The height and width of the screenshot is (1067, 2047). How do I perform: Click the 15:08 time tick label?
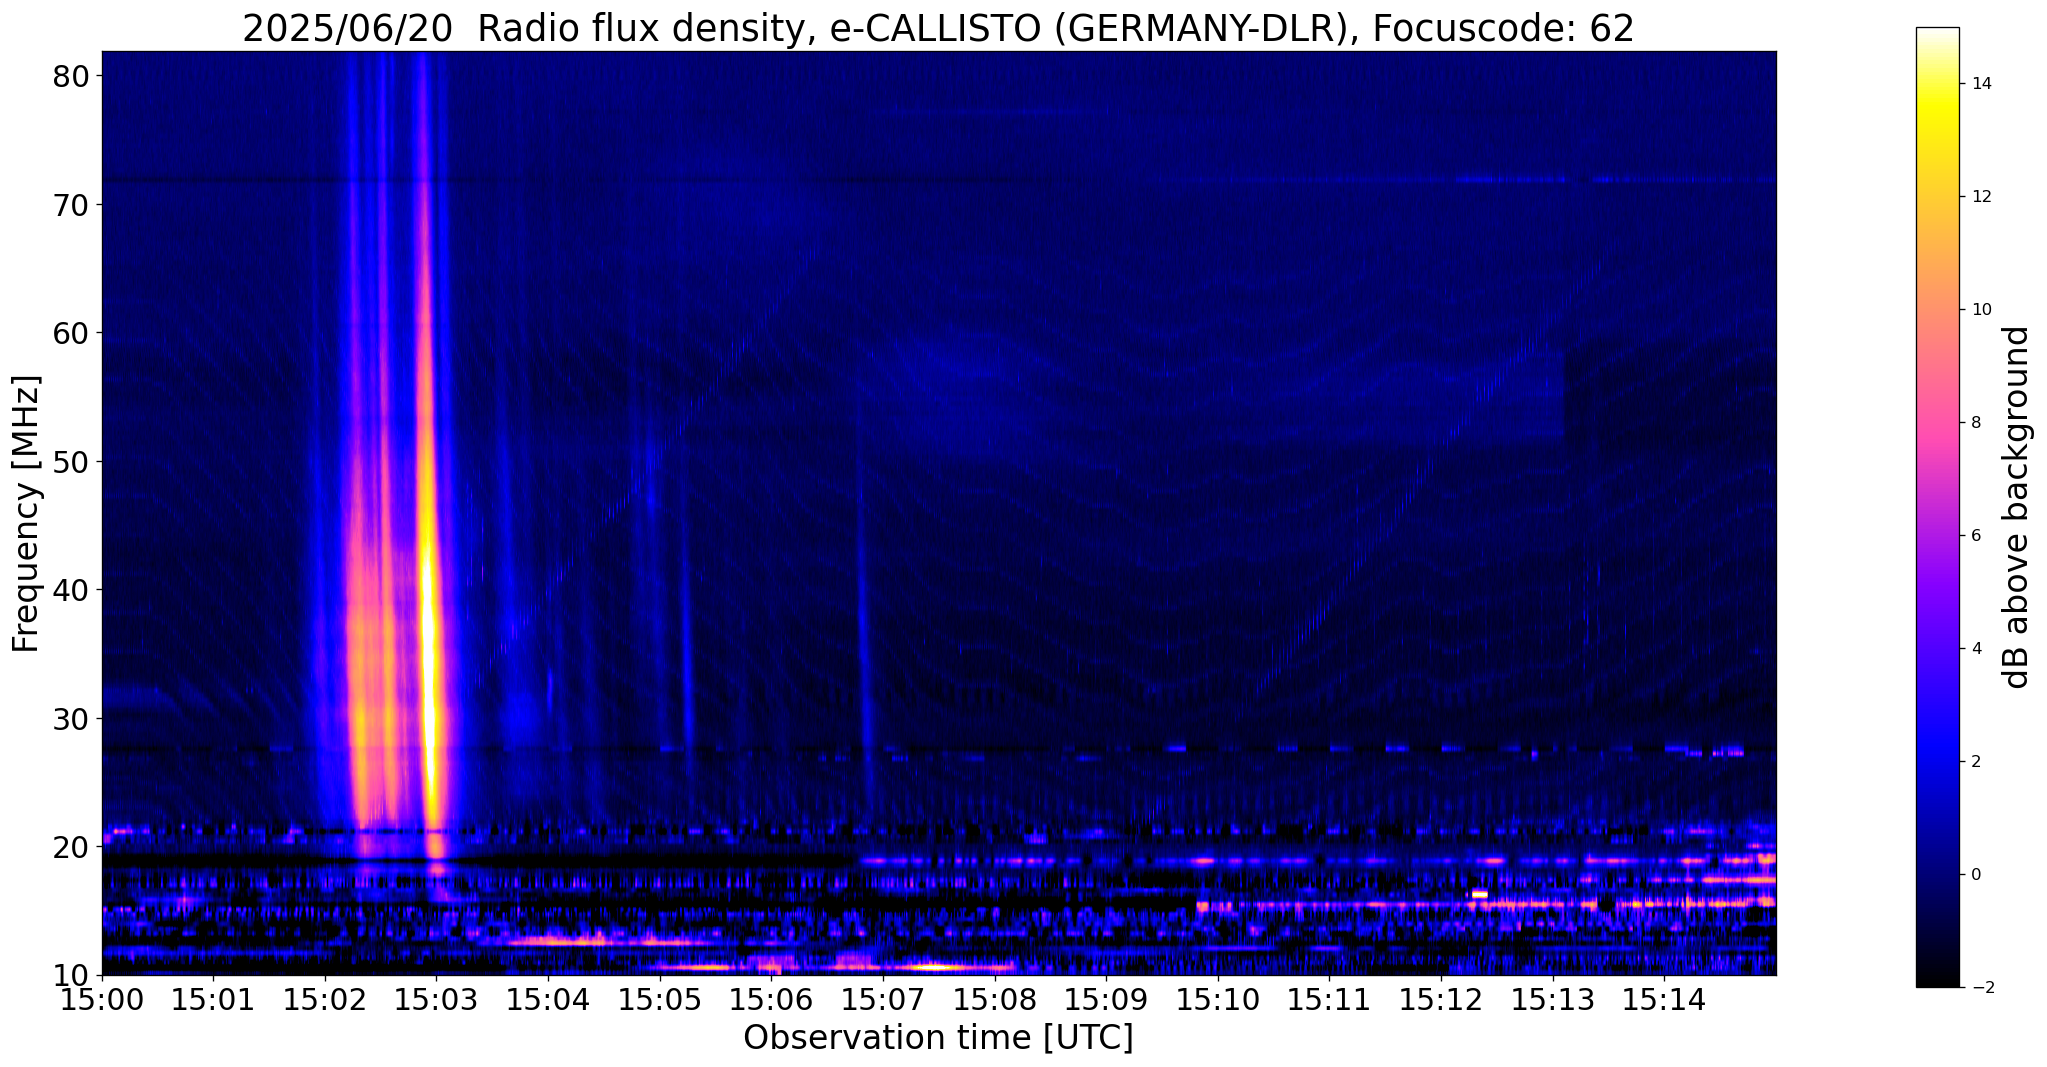[995, 1000]
